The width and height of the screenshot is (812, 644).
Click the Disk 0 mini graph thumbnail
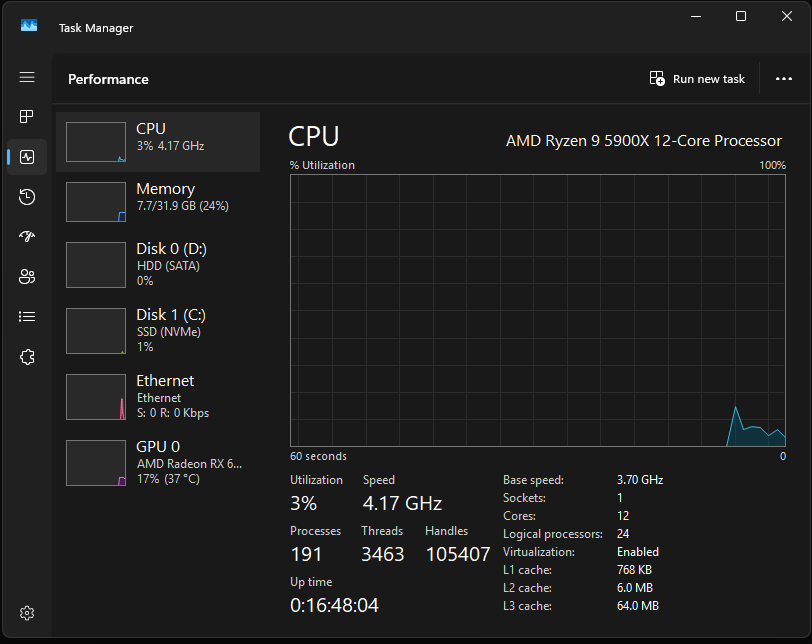[x=96, y=265]
